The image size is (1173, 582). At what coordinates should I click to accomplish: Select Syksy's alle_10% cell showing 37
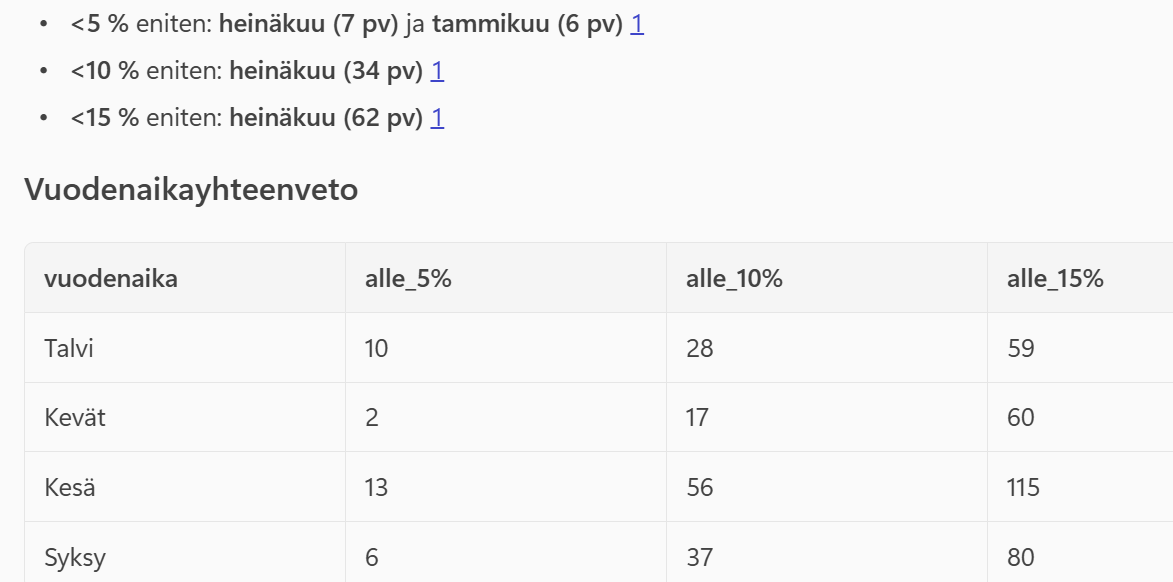pos(700,557)
